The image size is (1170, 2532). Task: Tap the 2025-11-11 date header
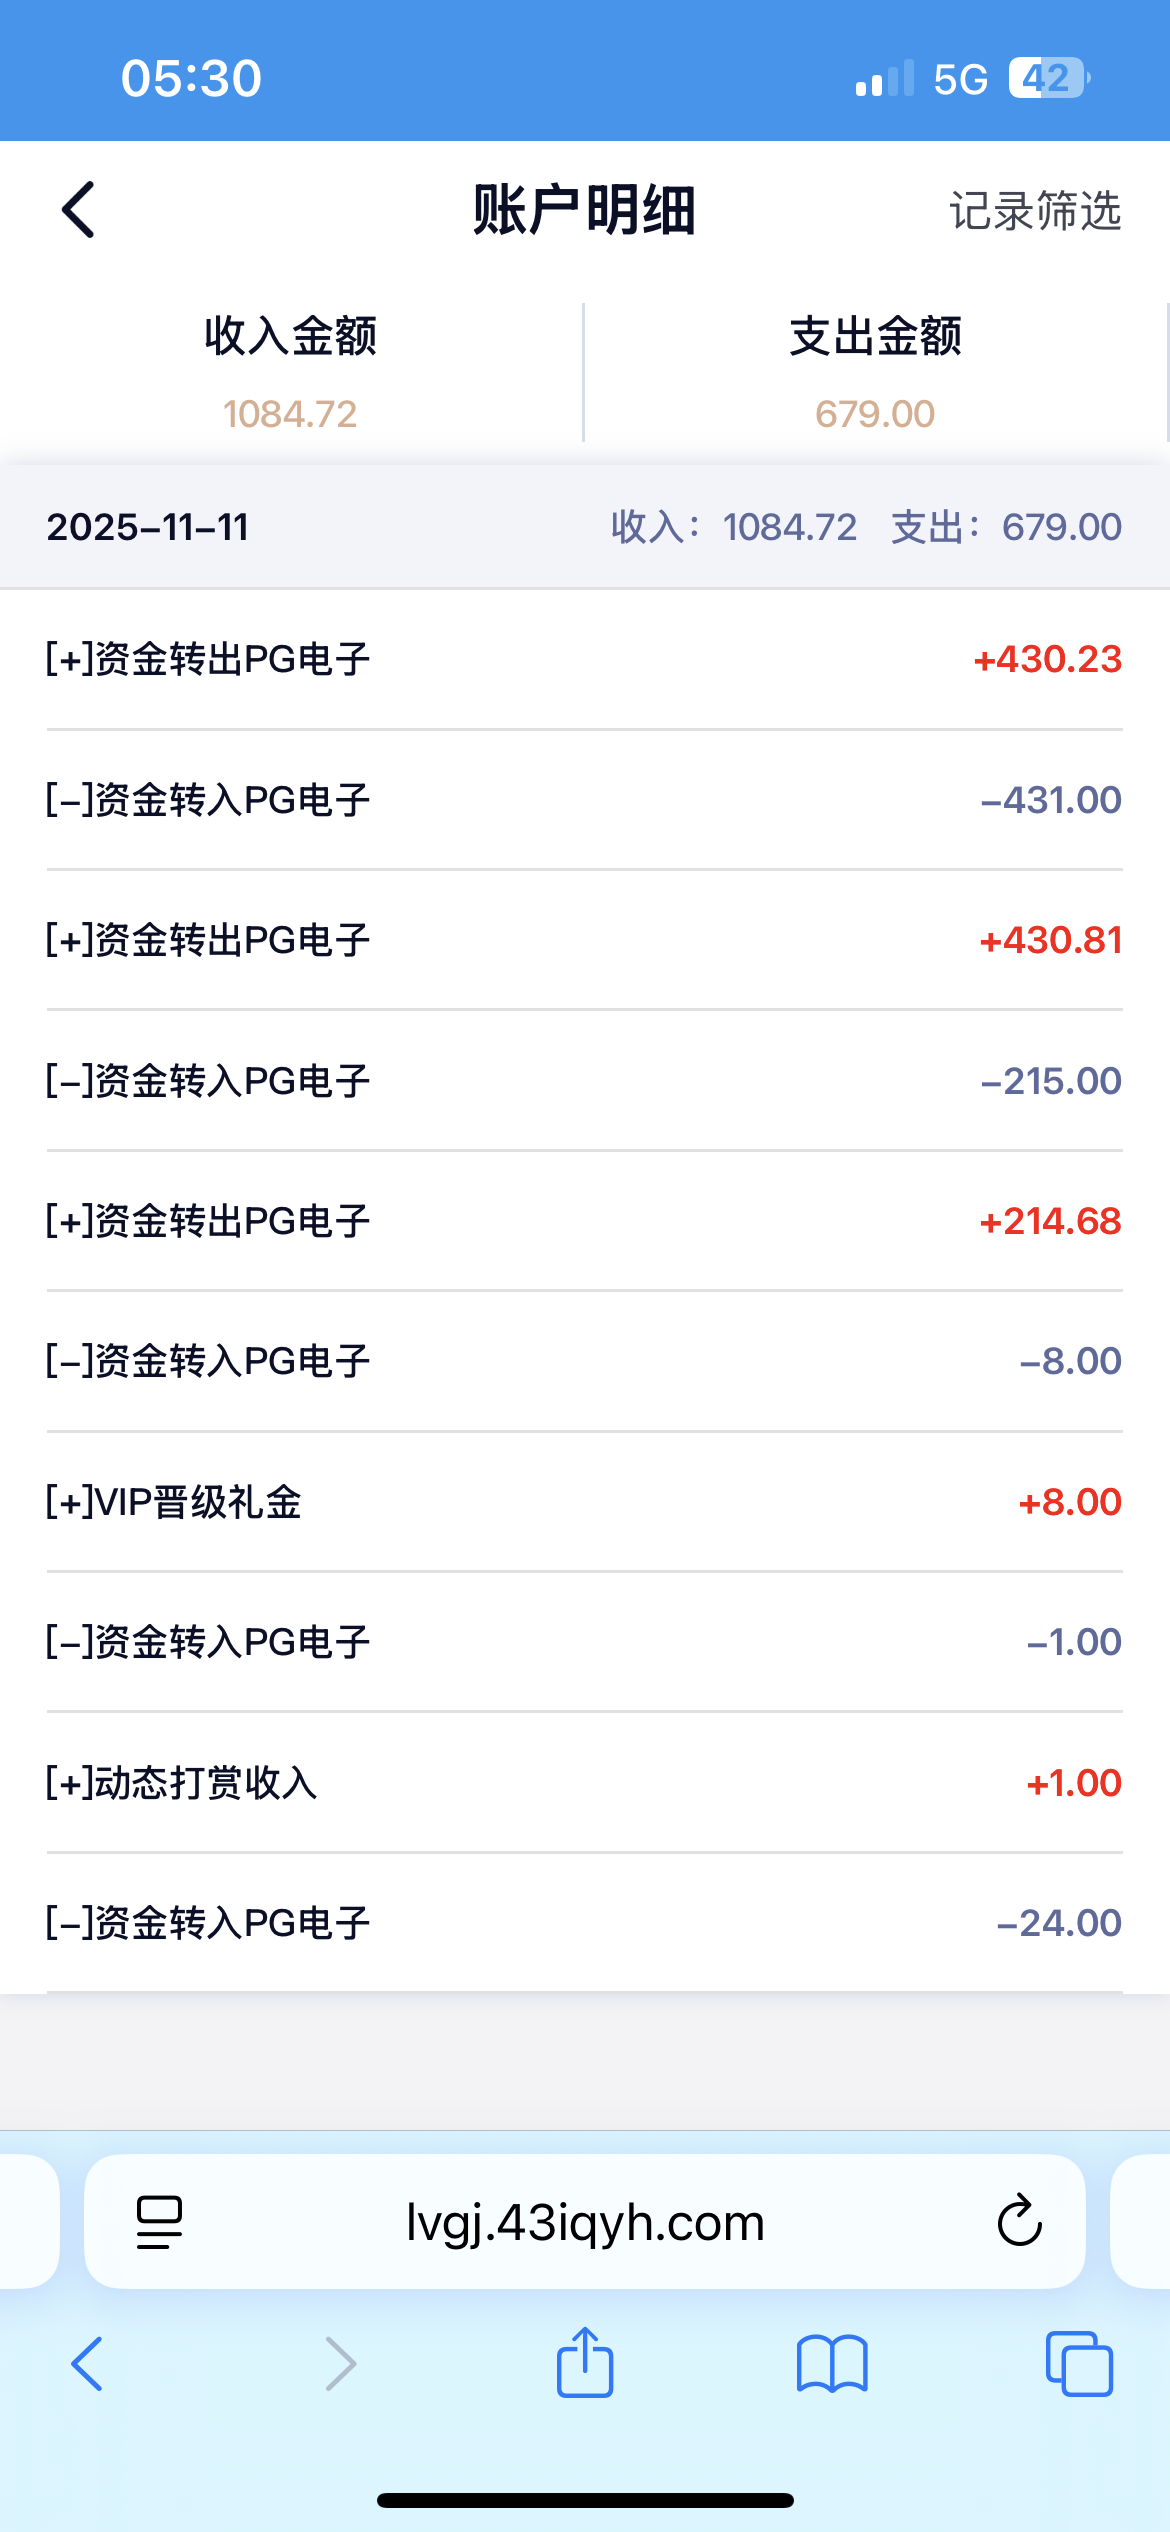(x=148, y=527)
